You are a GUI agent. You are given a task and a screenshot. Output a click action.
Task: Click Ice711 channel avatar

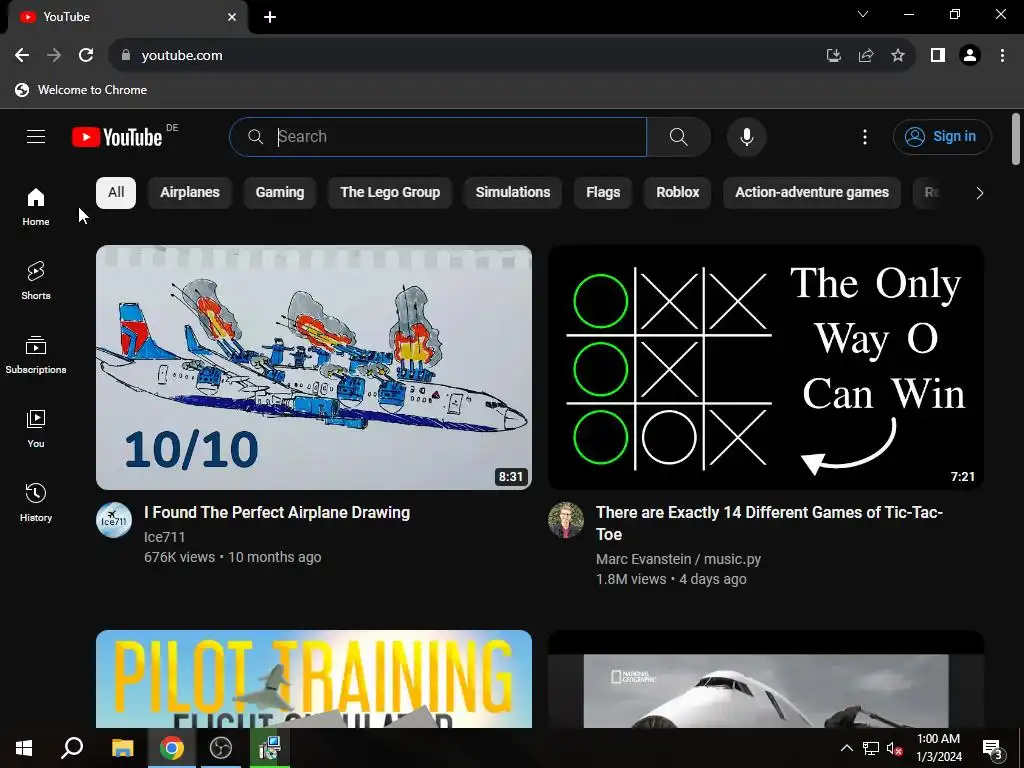pyautogui.click(x=114, y=520)
